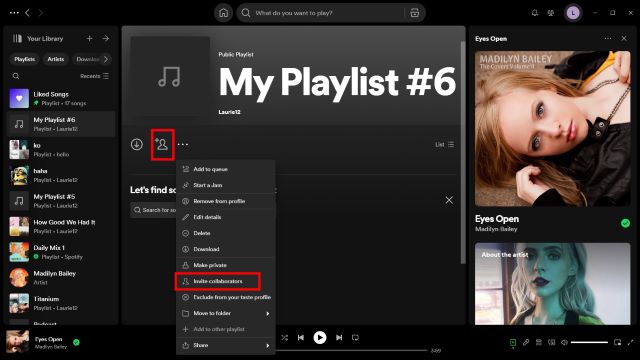Open the Browse icon in search bar
Image resolution: width=640 pixels, height=360 pixels.
click(414, 13)
